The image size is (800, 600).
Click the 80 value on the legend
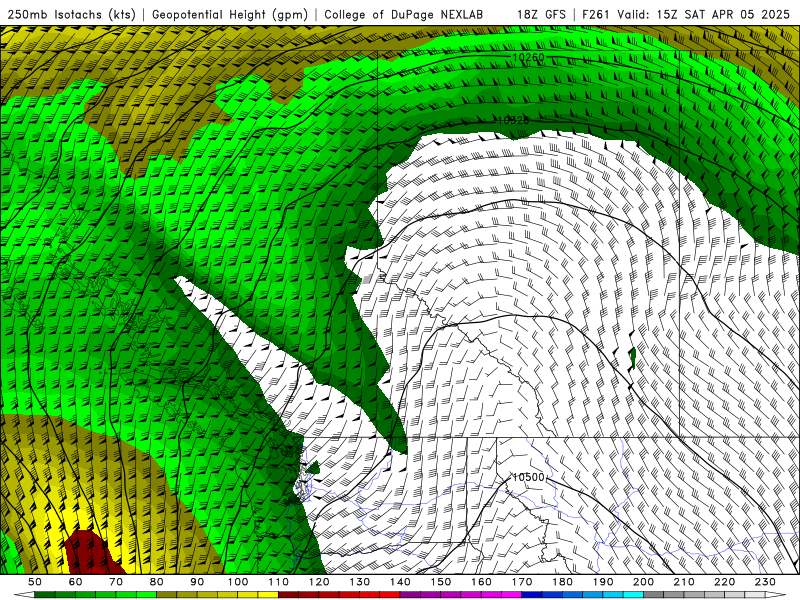[x=157, y=582]
